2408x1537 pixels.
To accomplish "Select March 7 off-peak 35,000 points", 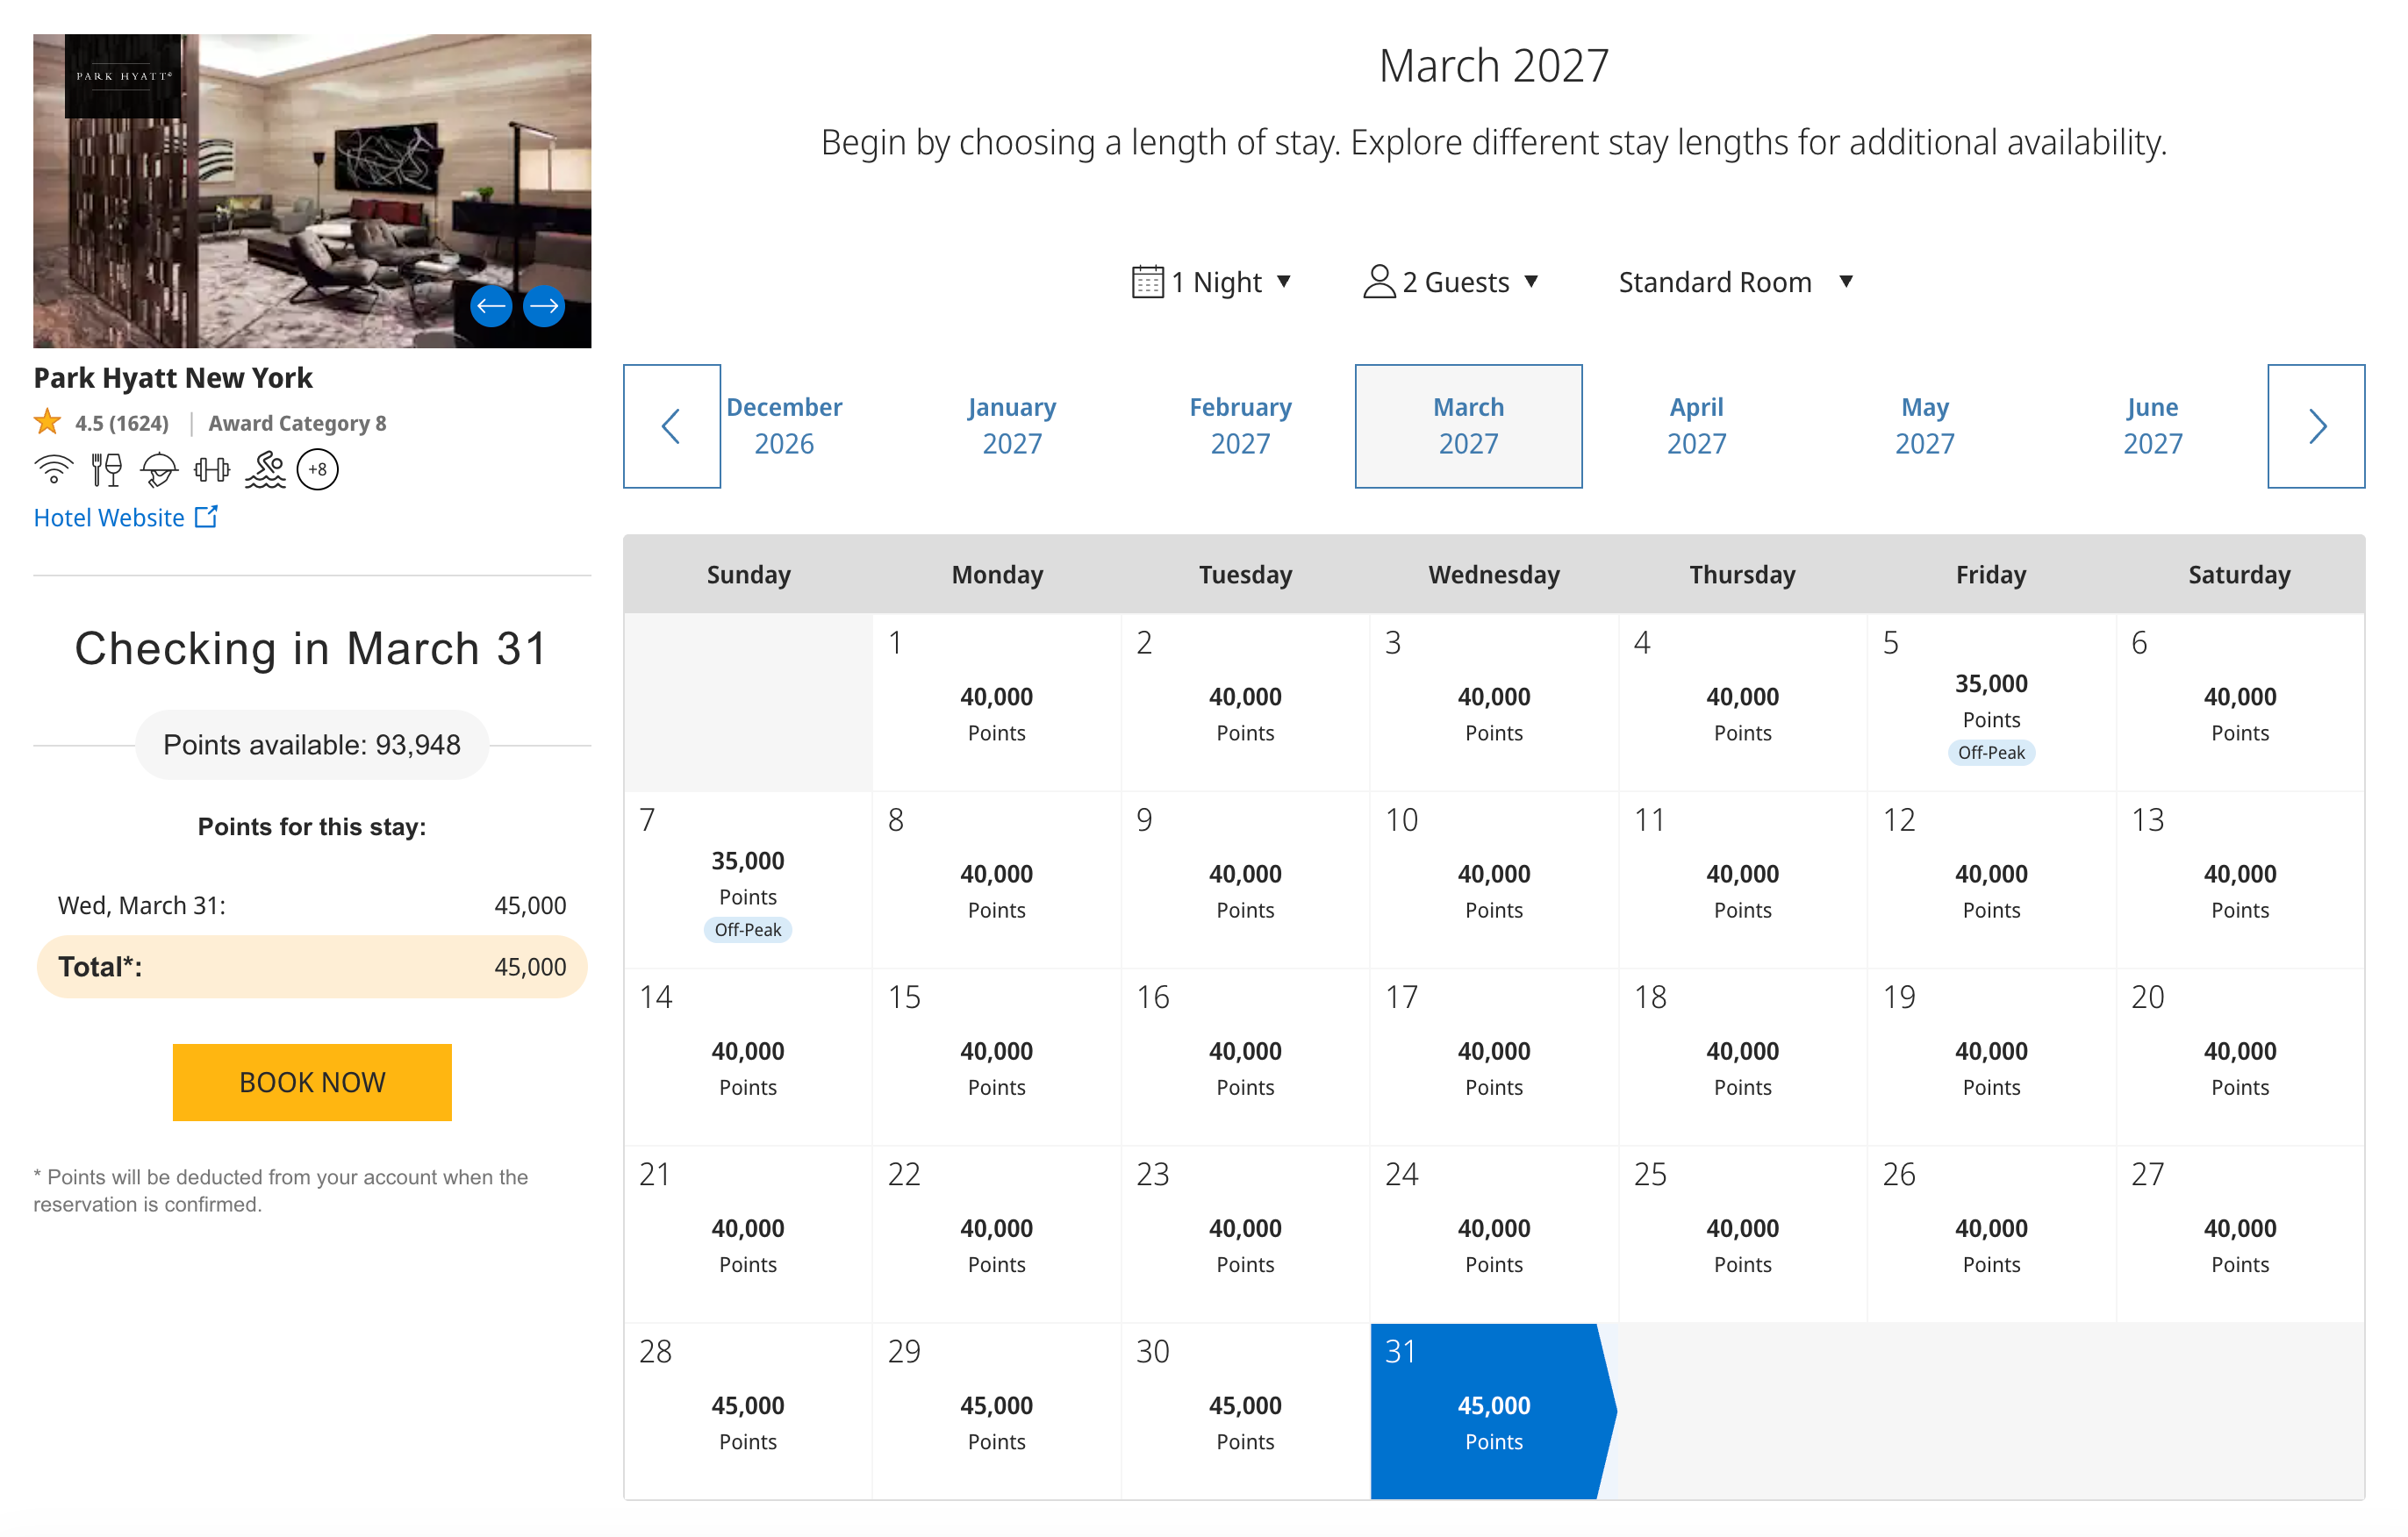I will [x=748, y=879].
